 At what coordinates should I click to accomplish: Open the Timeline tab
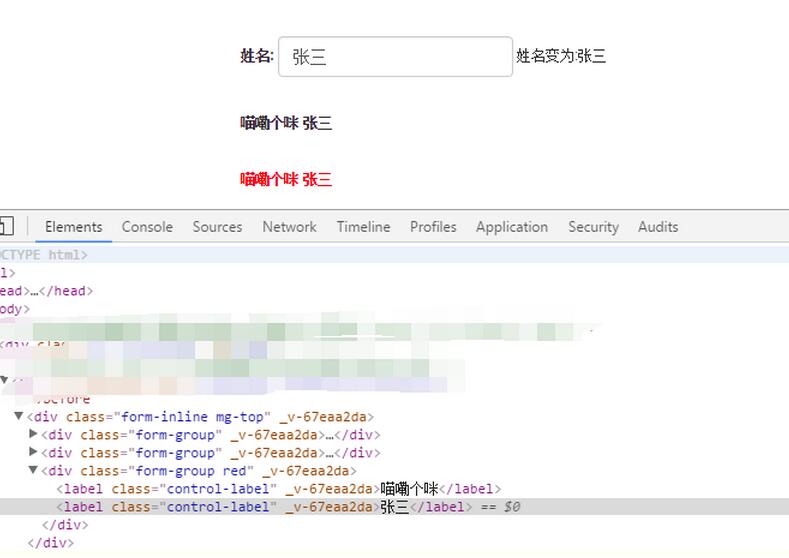click(x=363, y=227)
